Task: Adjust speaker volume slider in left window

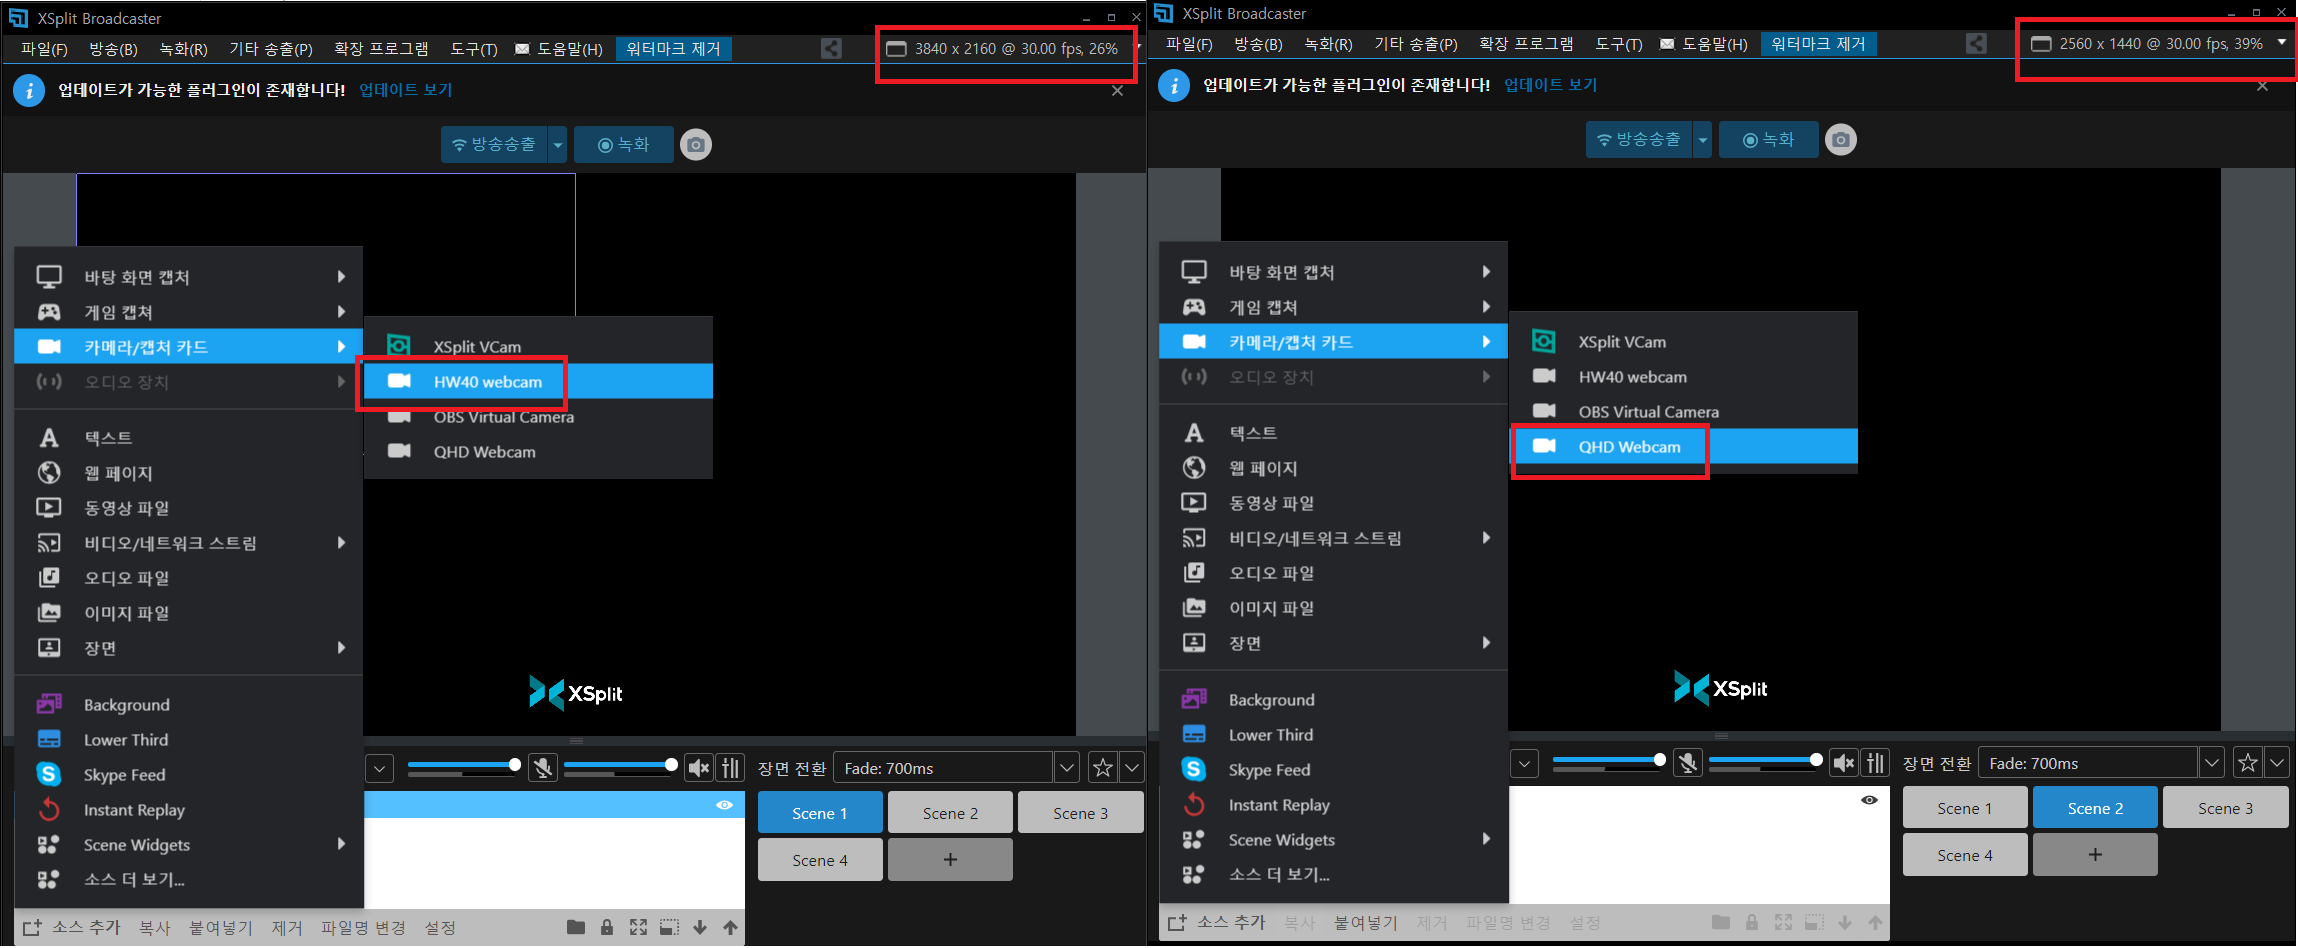Action: point(621,766)
